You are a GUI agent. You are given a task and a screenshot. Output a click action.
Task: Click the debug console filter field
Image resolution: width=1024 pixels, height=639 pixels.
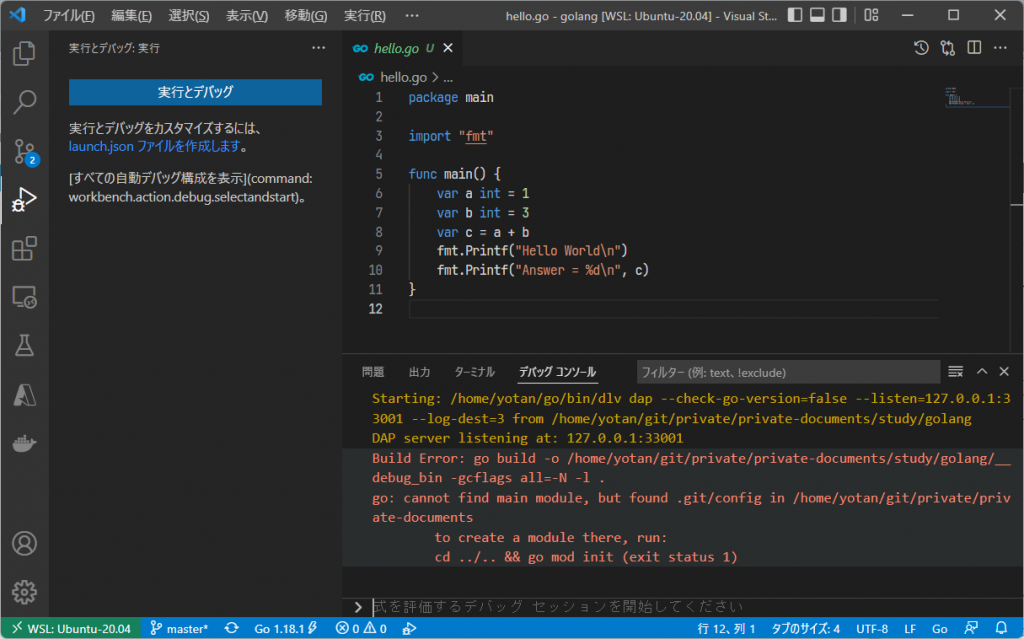click(788, 372)
